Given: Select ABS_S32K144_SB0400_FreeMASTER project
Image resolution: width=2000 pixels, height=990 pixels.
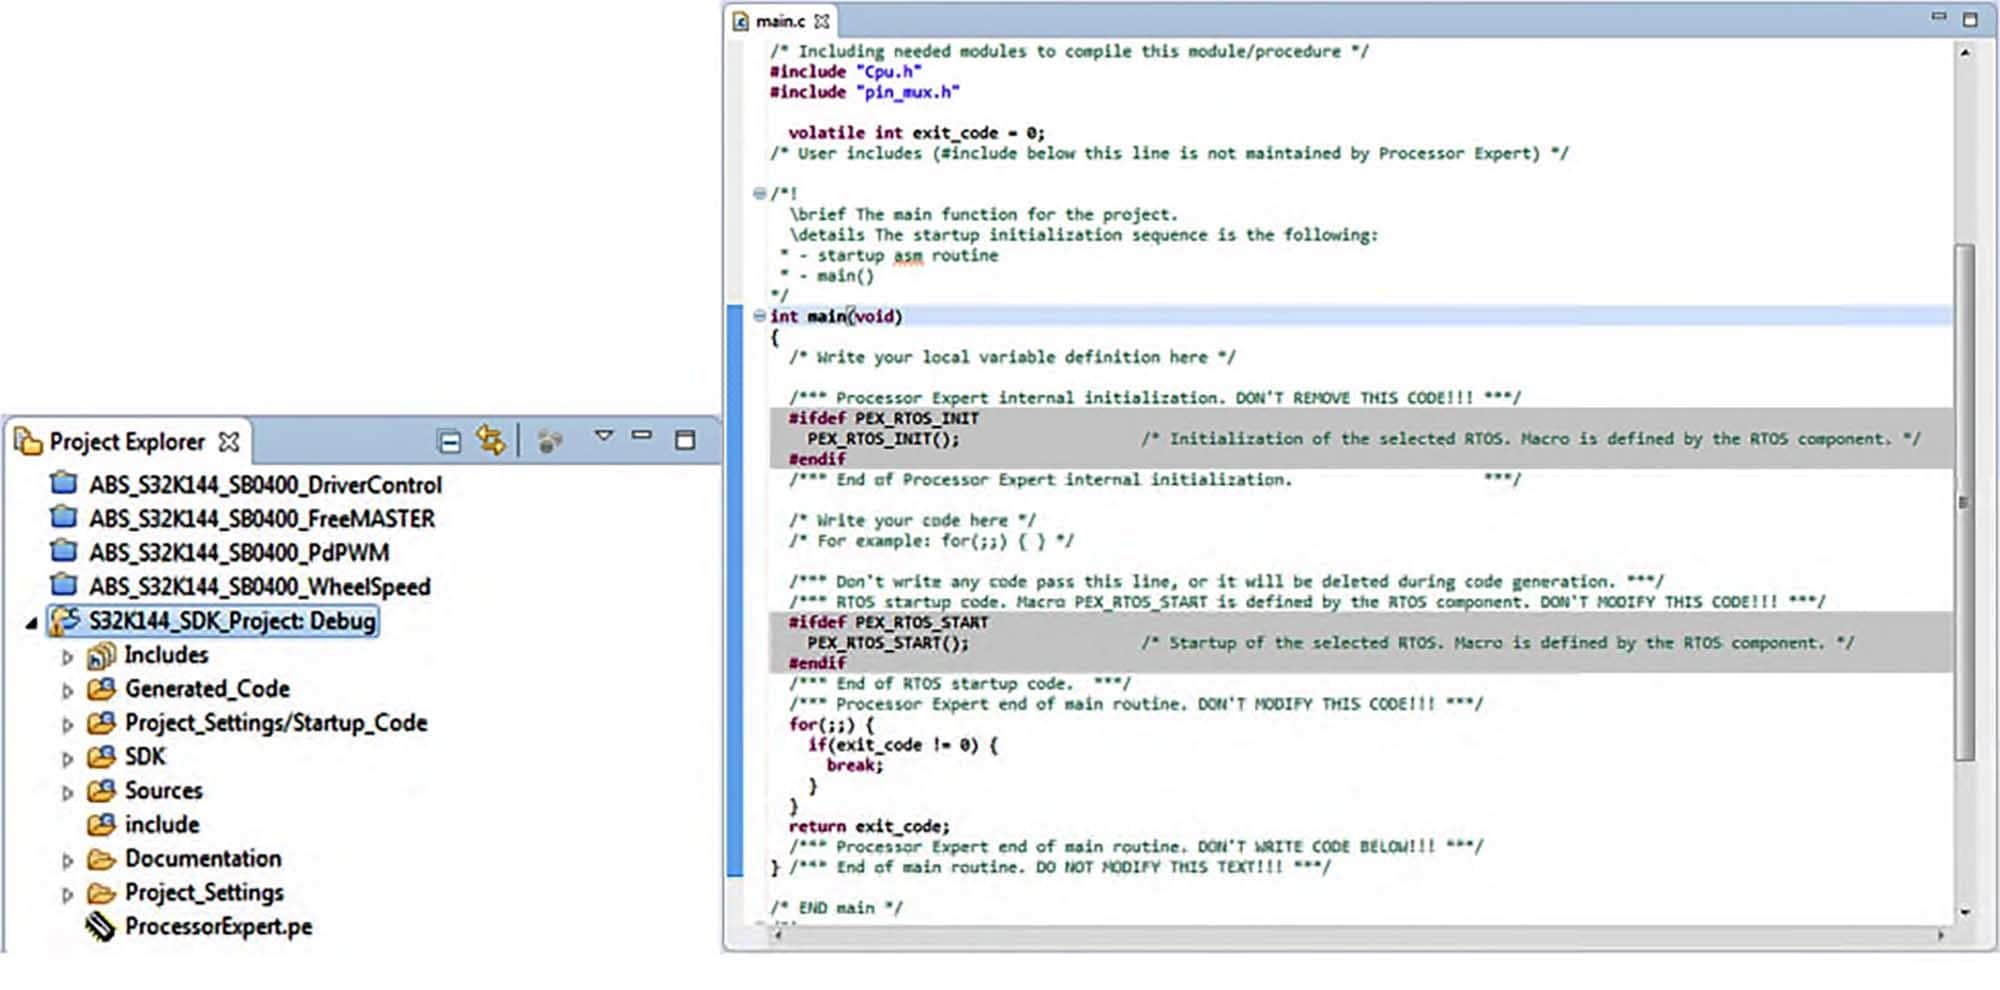Looking at the screenshot, I should (x=262, y=519).
